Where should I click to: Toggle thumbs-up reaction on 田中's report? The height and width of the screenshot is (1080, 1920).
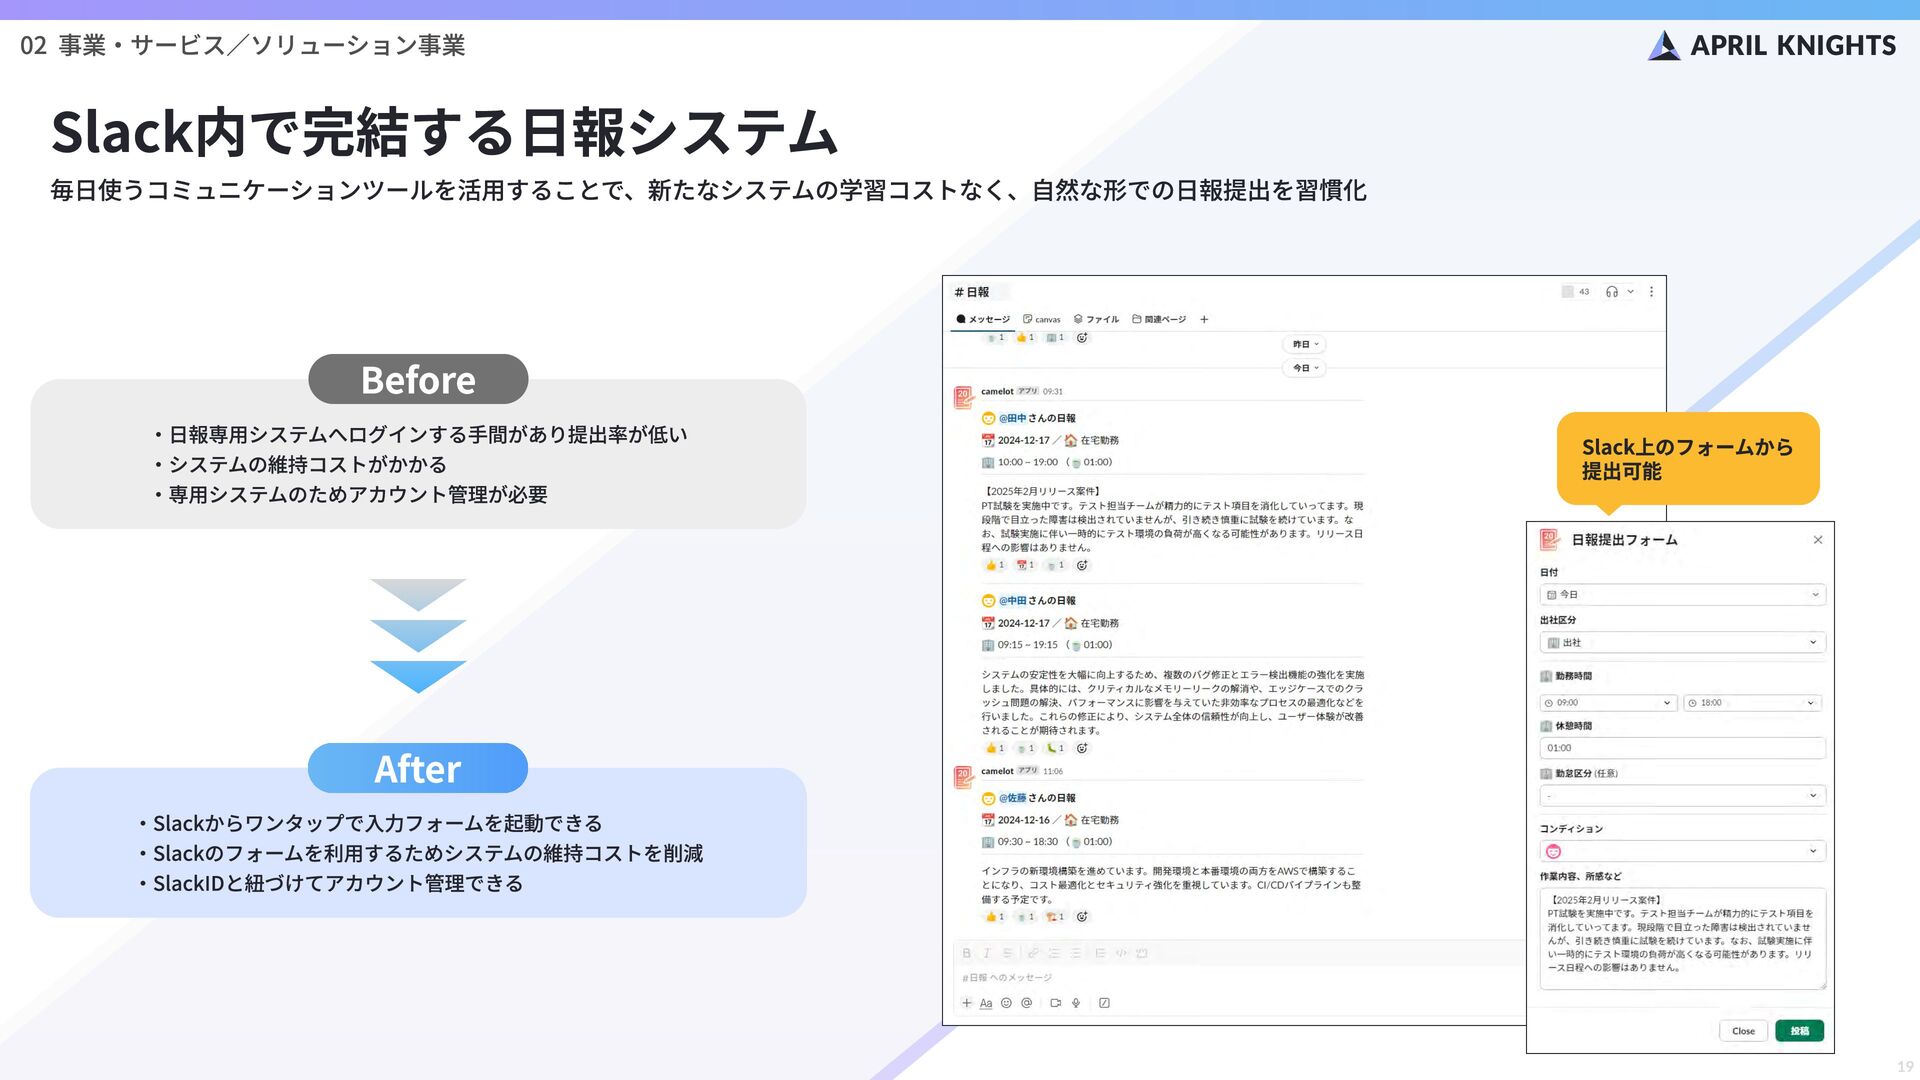point(994,565)
